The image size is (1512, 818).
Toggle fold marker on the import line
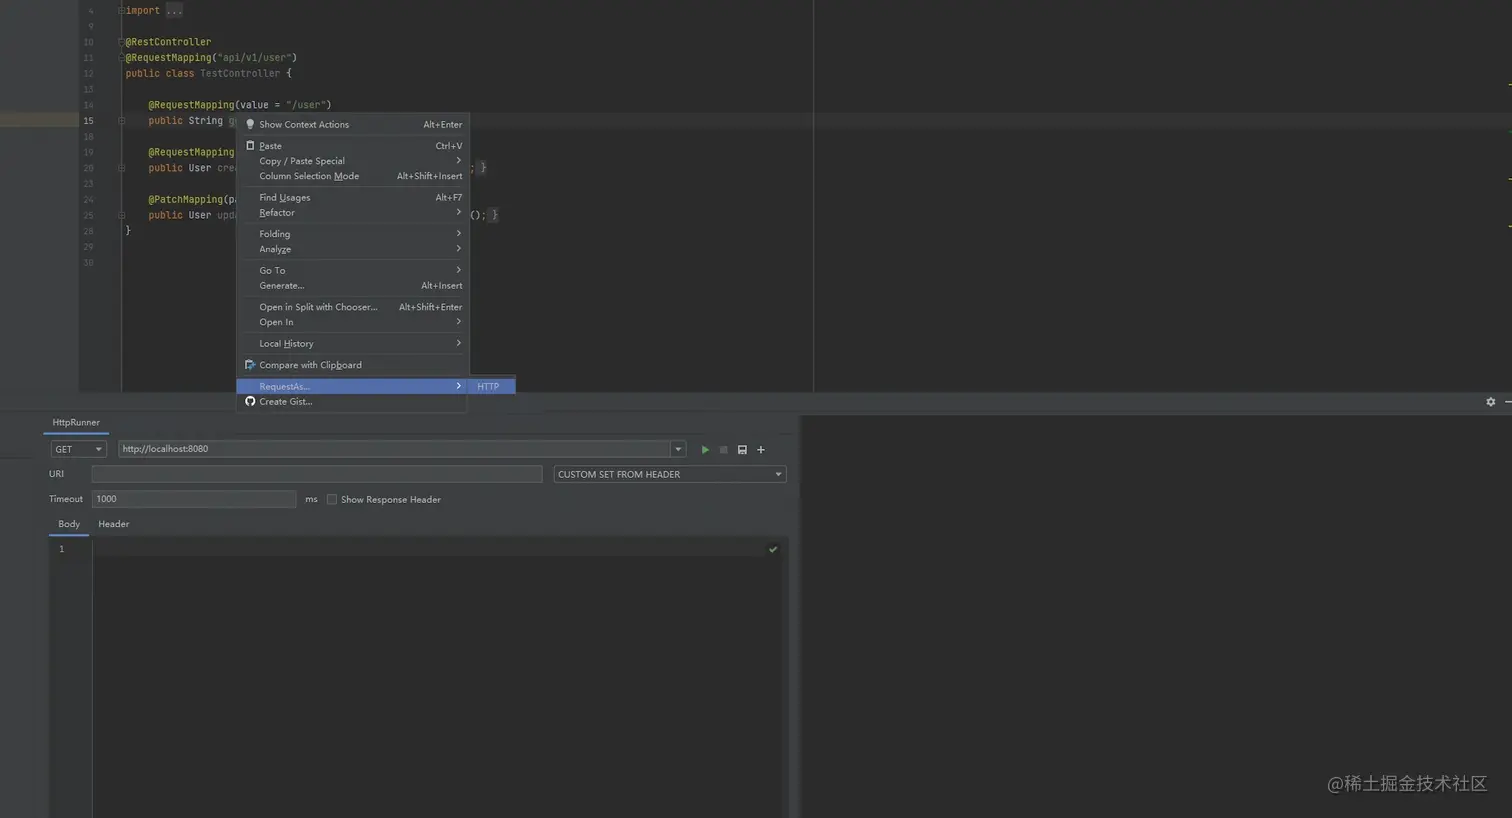(122, 10)
